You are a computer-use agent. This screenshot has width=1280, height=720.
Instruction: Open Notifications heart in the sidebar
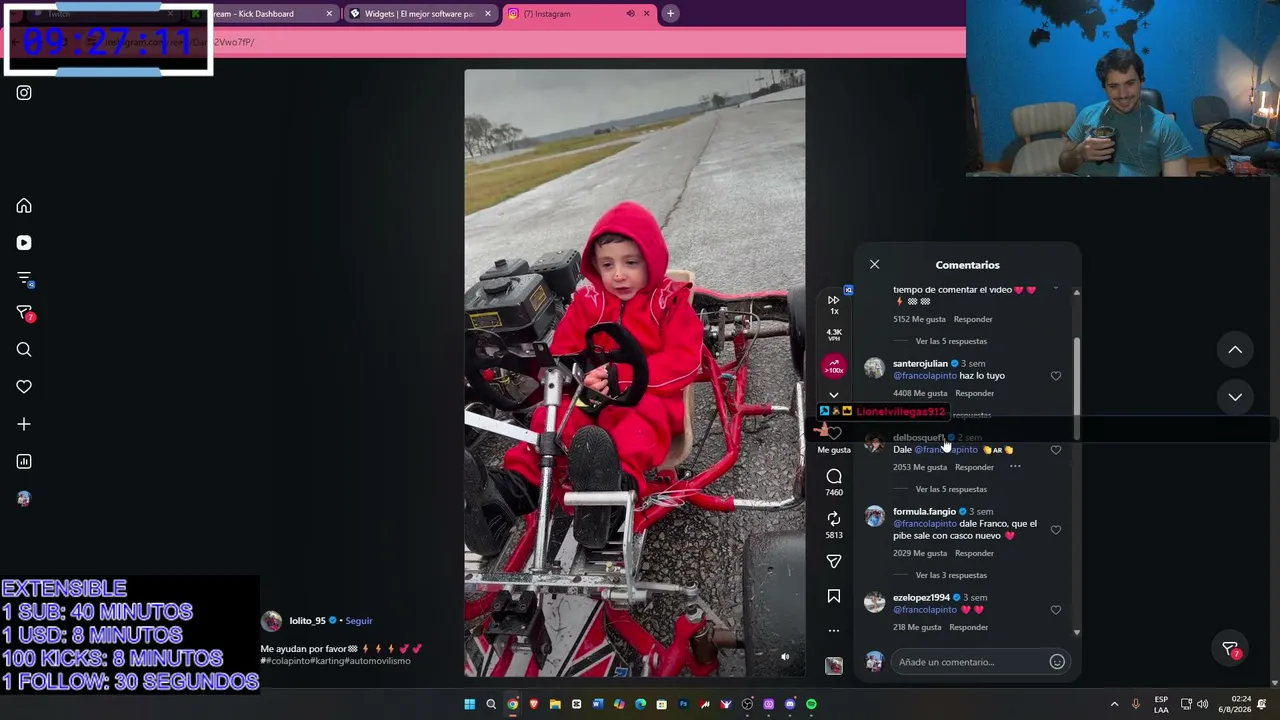click(x=24, y=387)
